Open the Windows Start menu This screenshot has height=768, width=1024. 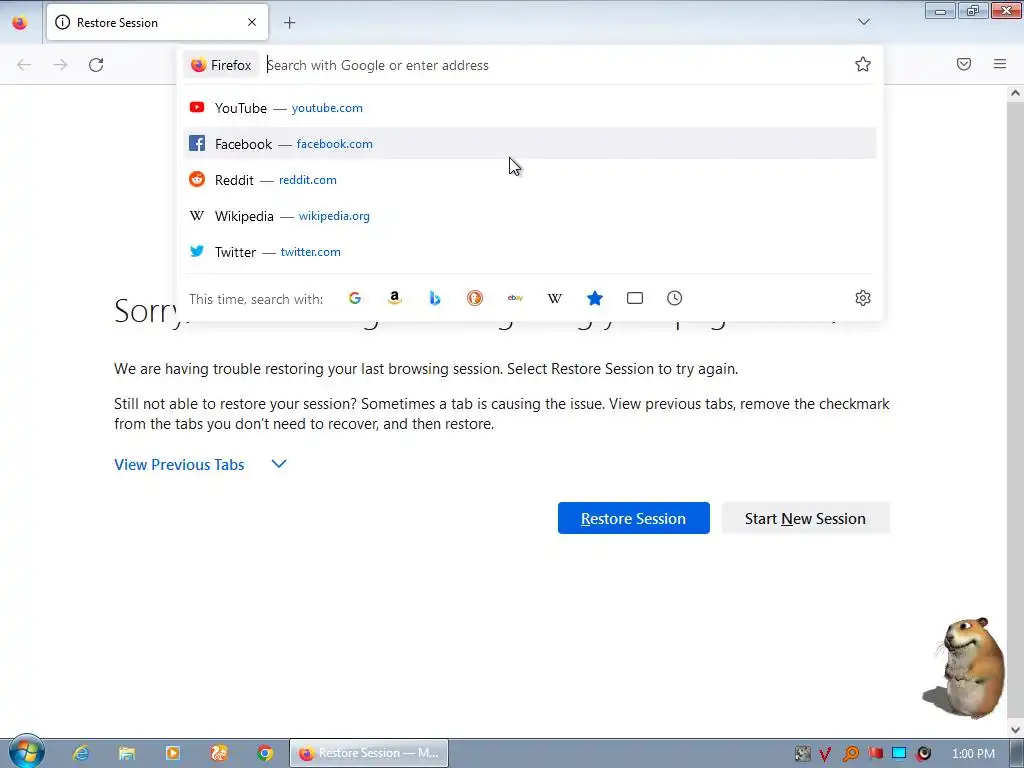(x=26, y=752)
